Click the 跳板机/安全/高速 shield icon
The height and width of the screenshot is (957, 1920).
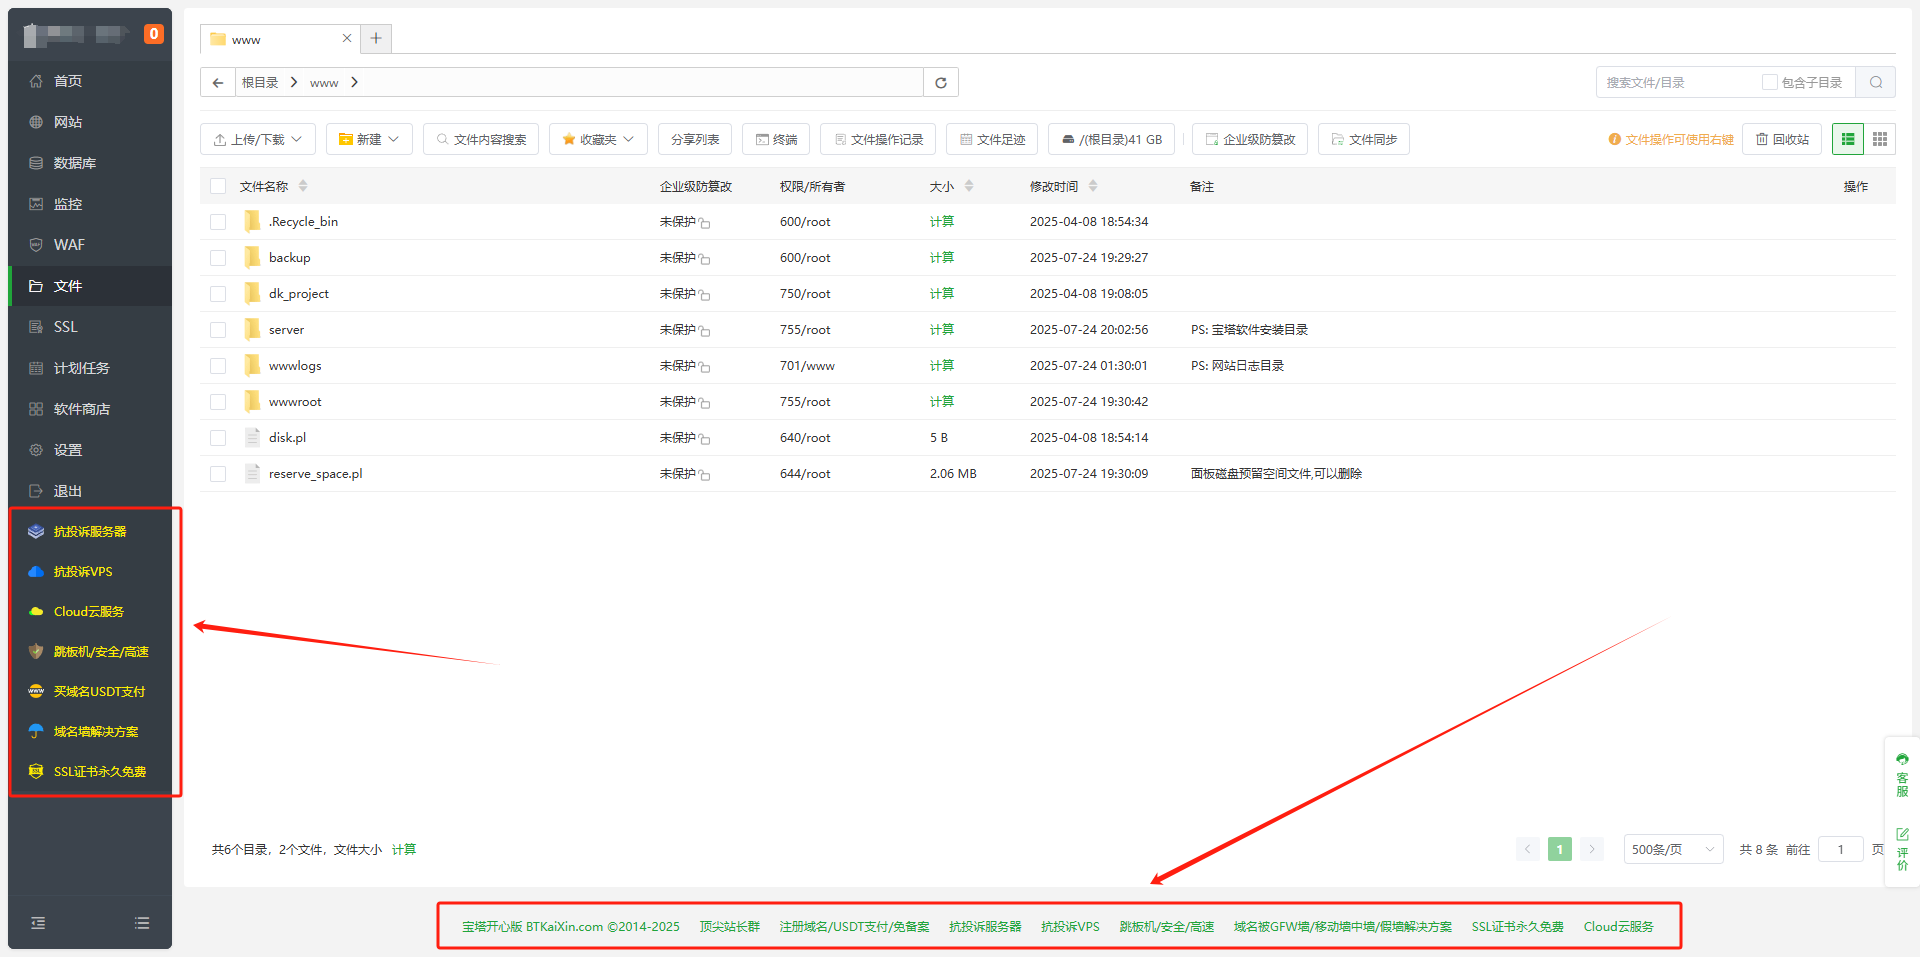[36, 651]
